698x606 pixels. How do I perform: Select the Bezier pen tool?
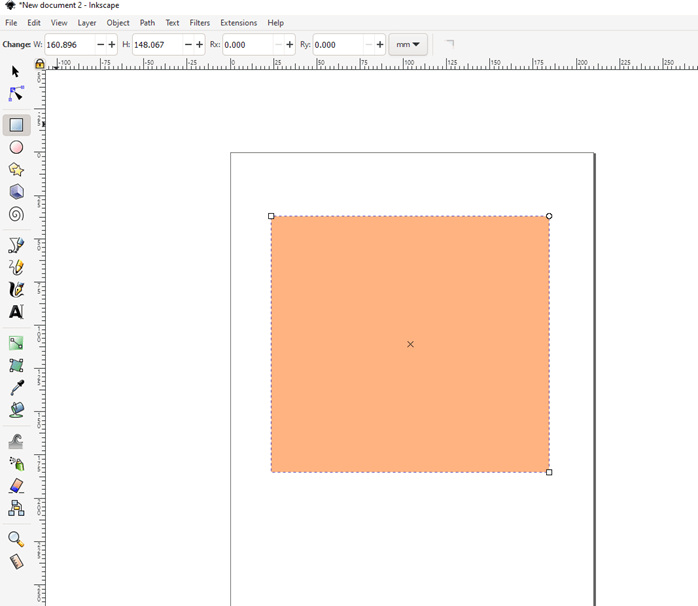coord(16,245)
